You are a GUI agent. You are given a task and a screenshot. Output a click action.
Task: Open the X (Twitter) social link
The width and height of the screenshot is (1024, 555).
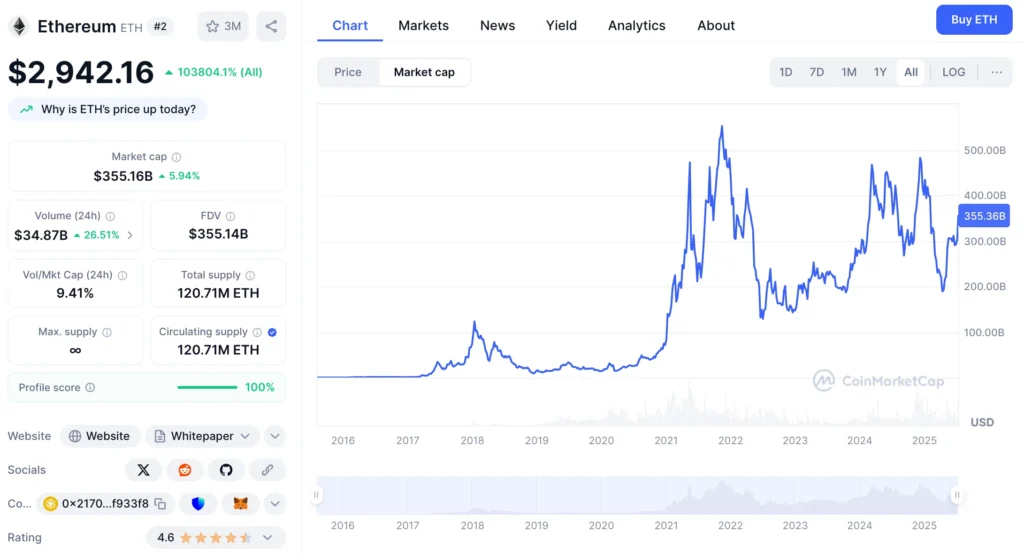[x=143, y=470]
